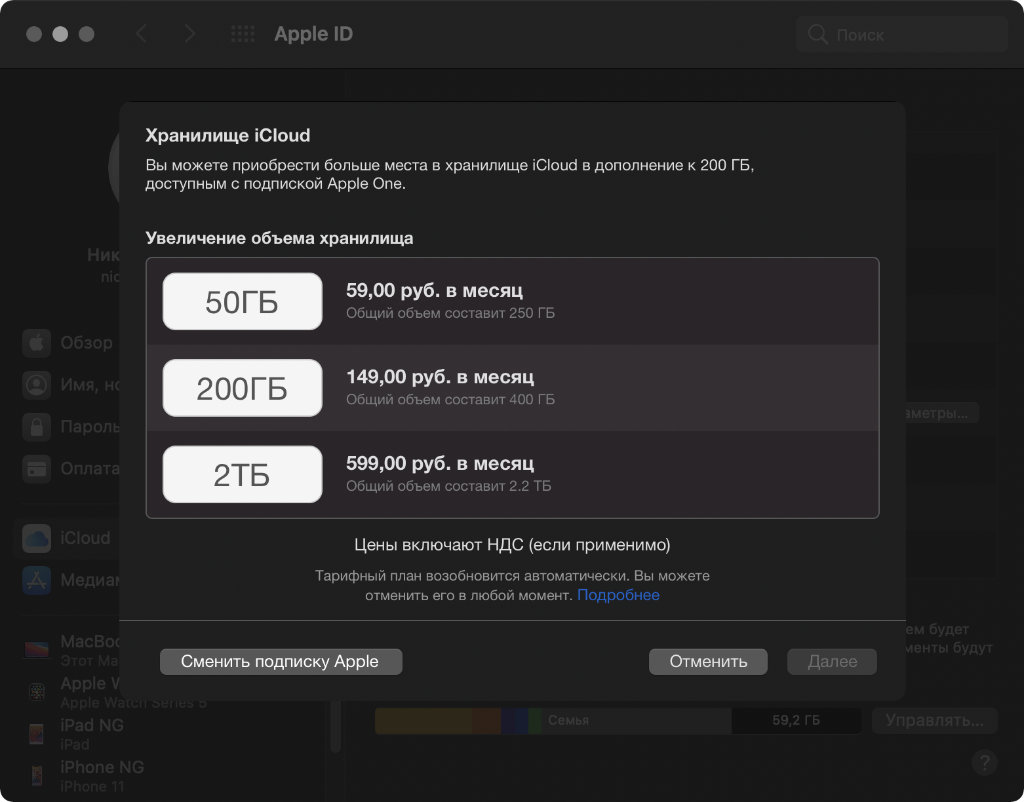This screenshot has height=802, width=1024.
Task: Open the payment card icon for Оплата
Action: [x=37, y=467]
